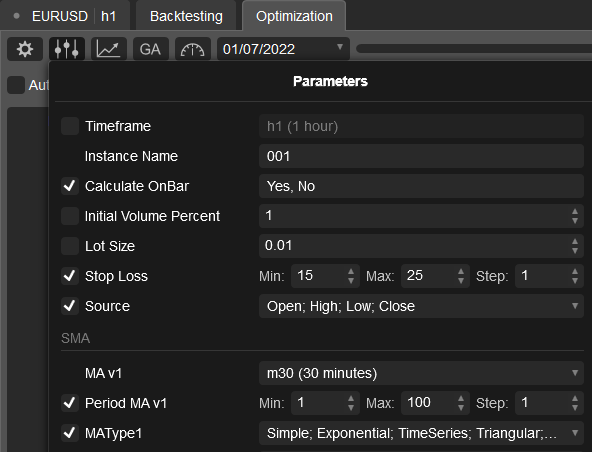Uncheck the Calculate OnBar checkbox
The height and width of the screenshot is (452, 592).
(70, 186)
